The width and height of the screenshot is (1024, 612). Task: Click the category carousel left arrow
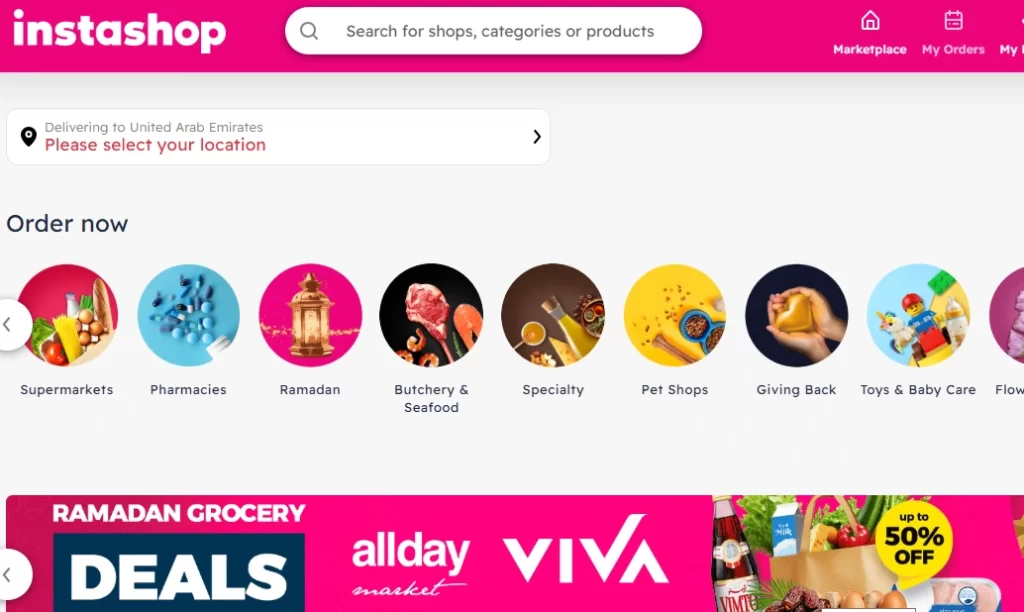click(9, 325)
